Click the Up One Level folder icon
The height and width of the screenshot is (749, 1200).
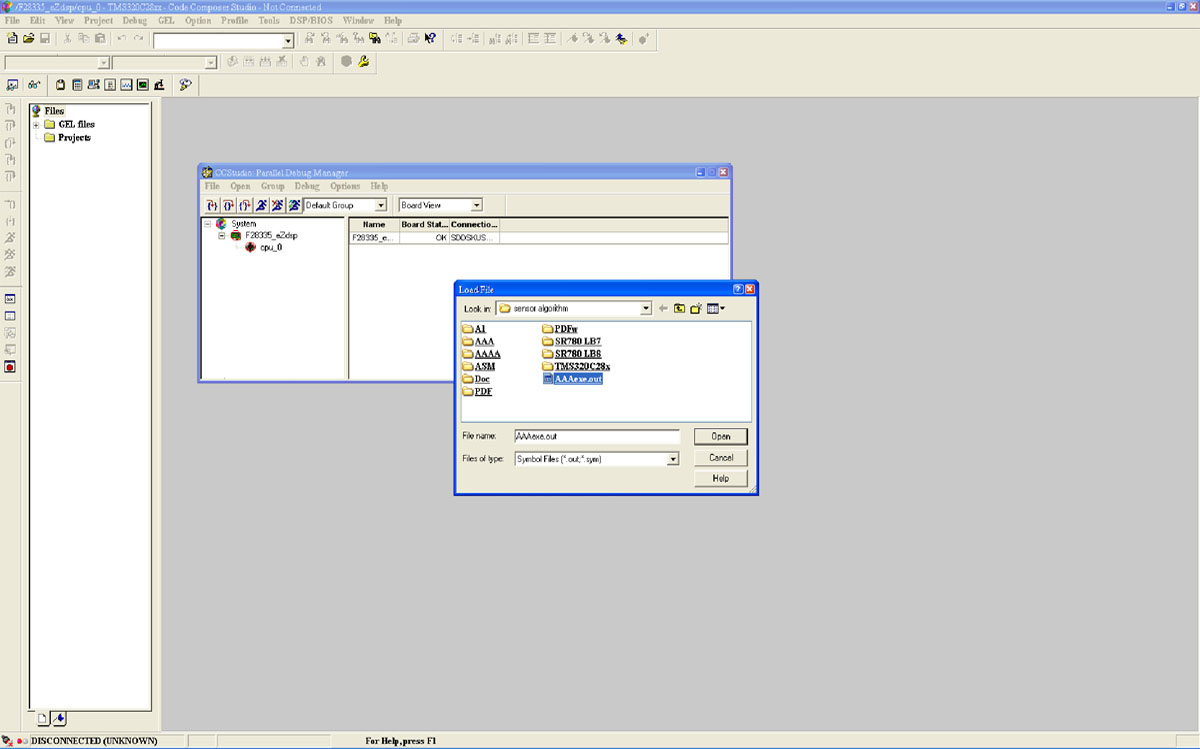(678, 308)
